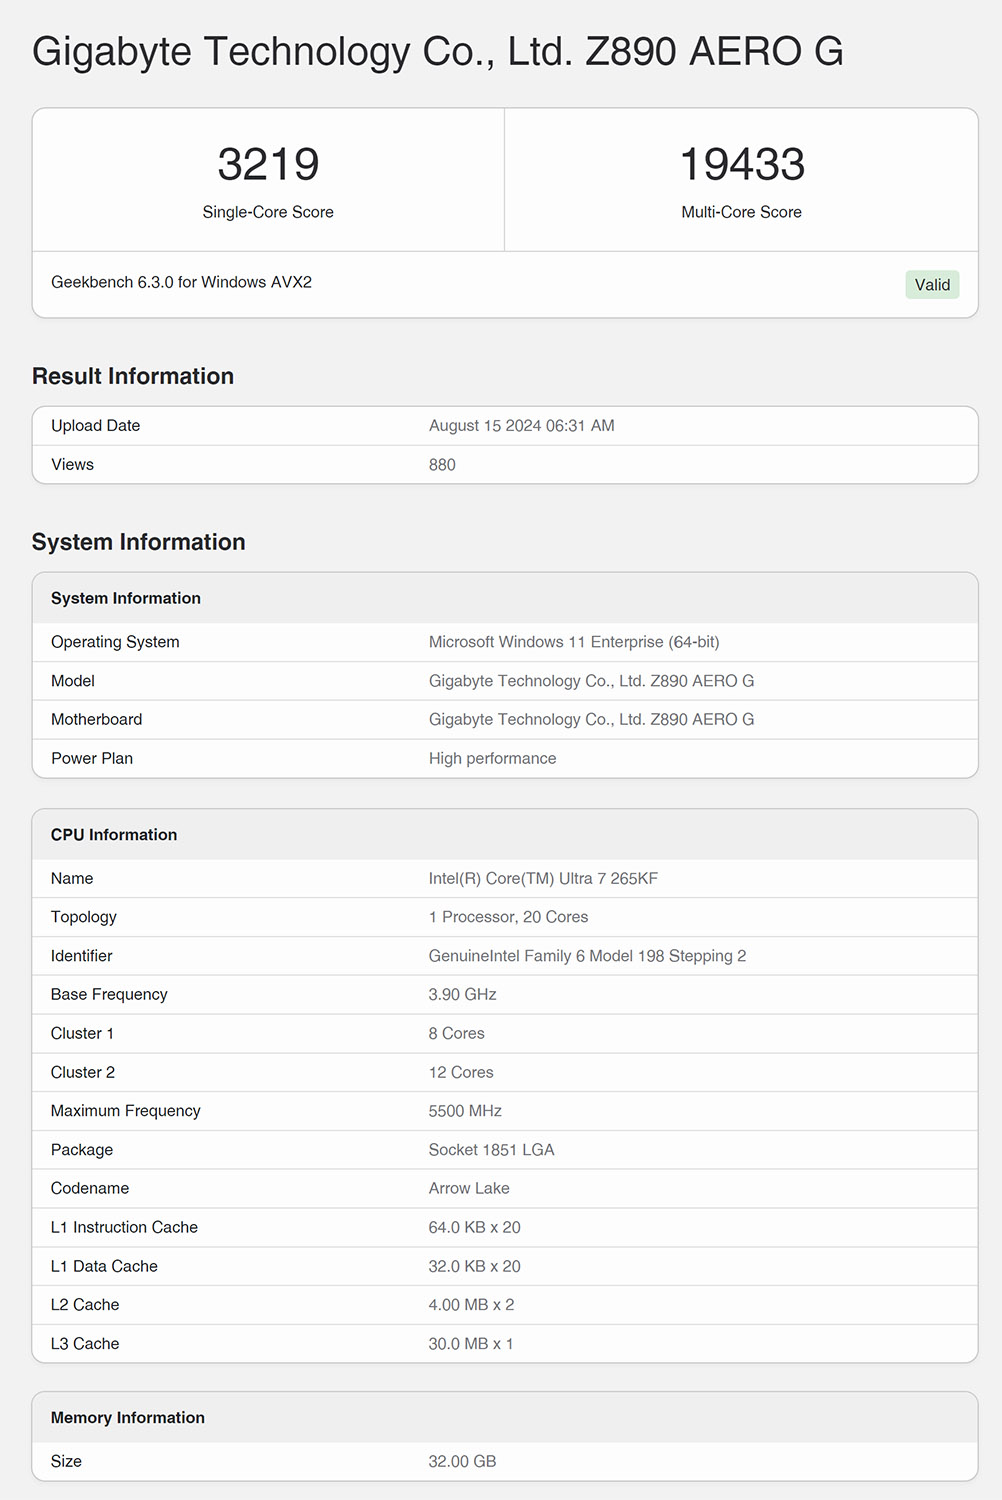Click the Motherboard row Gigabyte Z890 AERO G value

pos(592,720)
